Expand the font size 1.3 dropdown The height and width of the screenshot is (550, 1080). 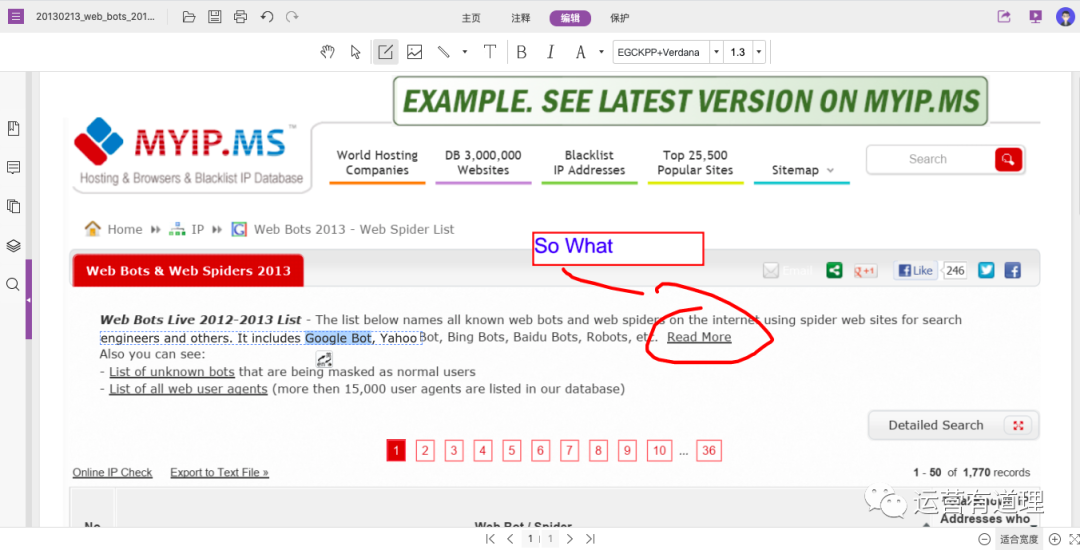click(759, 52)
